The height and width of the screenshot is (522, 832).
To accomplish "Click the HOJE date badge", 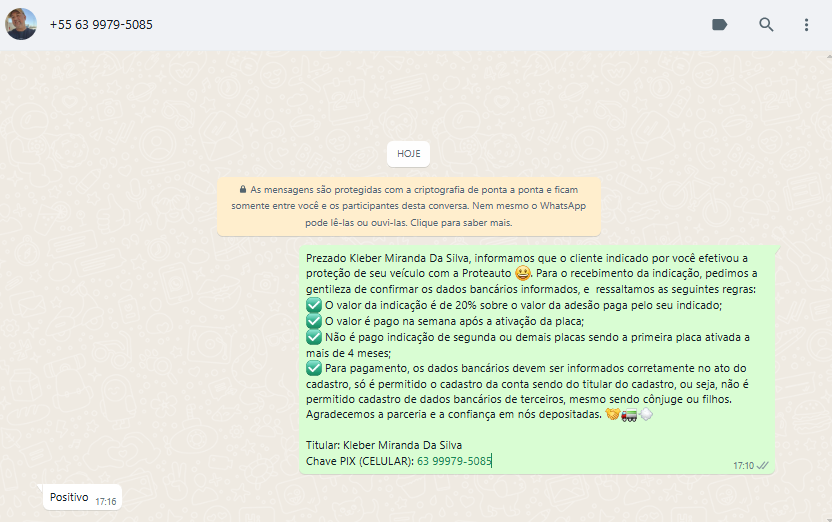I will (x=408, y=154).
